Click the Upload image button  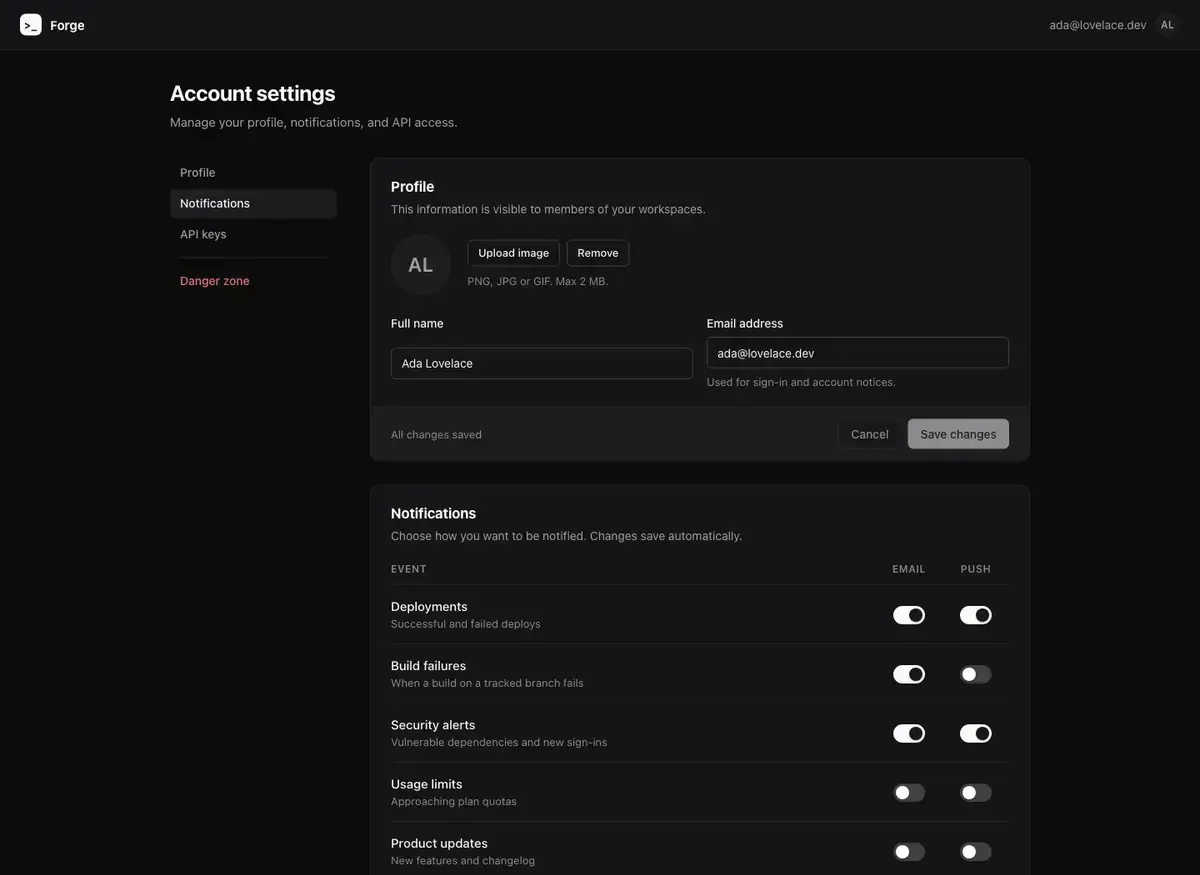pos(513,253)
